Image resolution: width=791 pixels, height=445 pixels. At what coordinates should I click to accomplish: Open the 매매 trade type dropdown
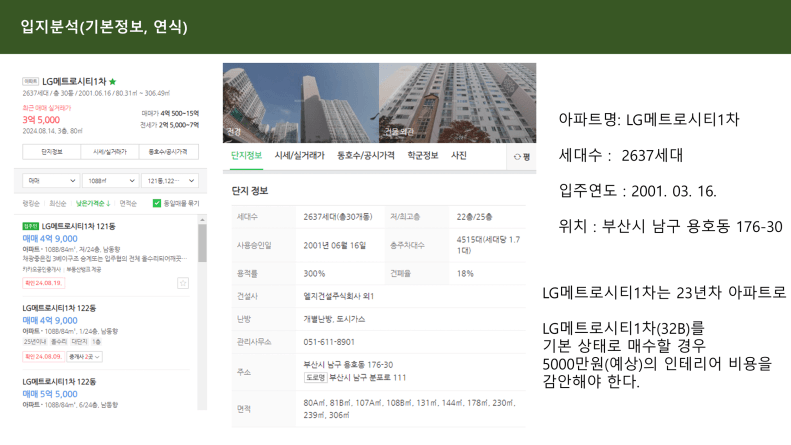pos(51,181)
